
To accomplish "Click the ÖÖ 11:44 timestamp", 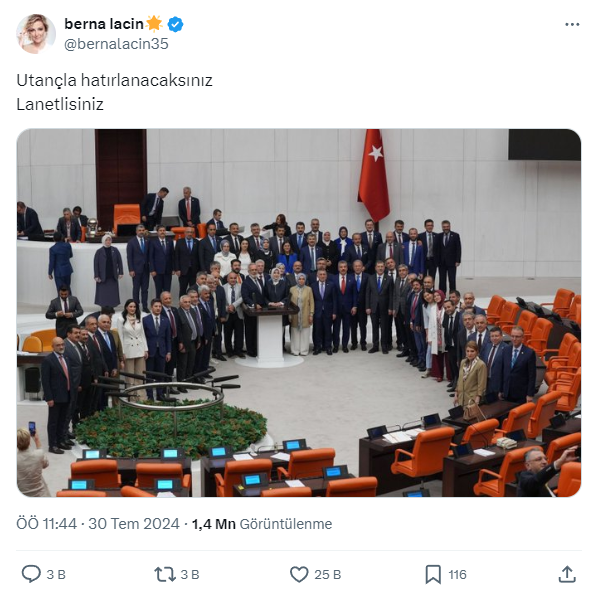I will click(x=46, y=524).
